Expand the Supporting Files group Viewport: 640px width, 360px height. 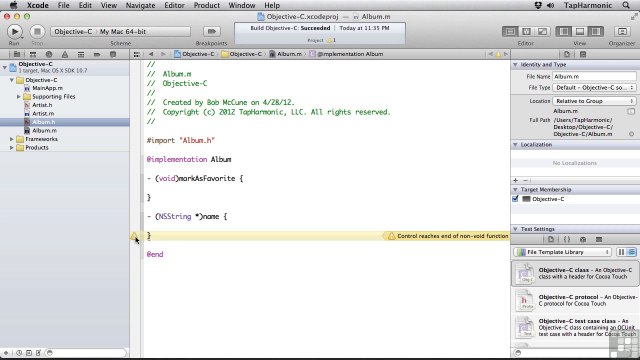pyautogui.click(x=18, y=97)
